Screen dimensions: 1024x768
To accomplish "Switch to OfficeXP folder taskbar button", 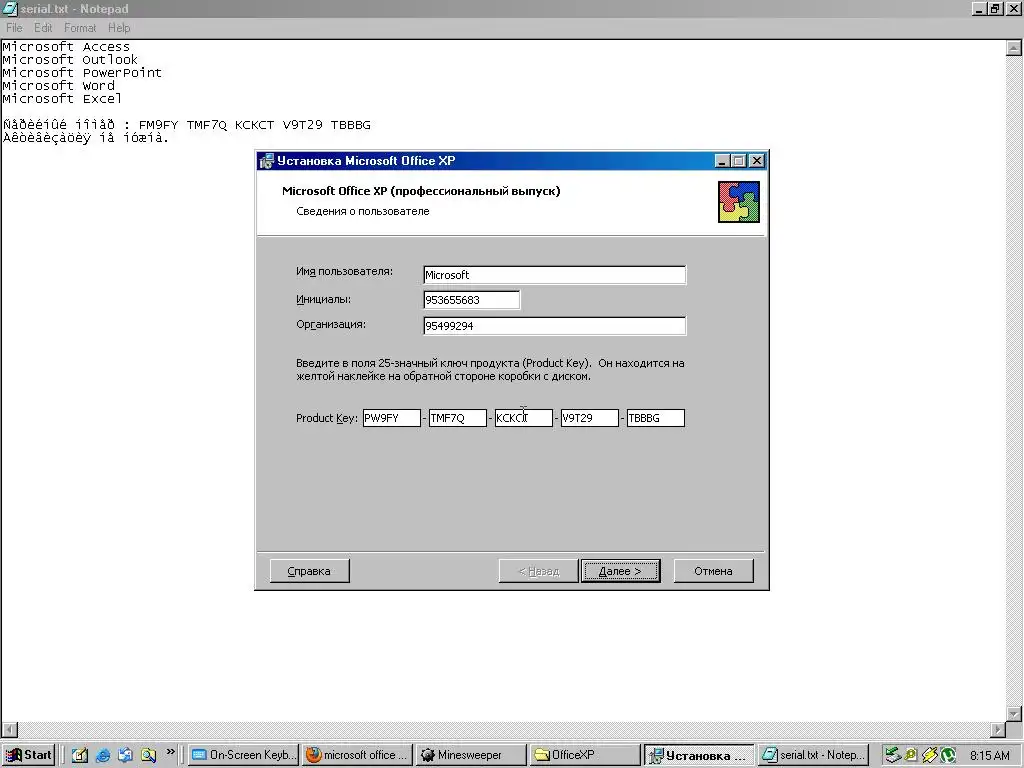I will click(584, 755).
